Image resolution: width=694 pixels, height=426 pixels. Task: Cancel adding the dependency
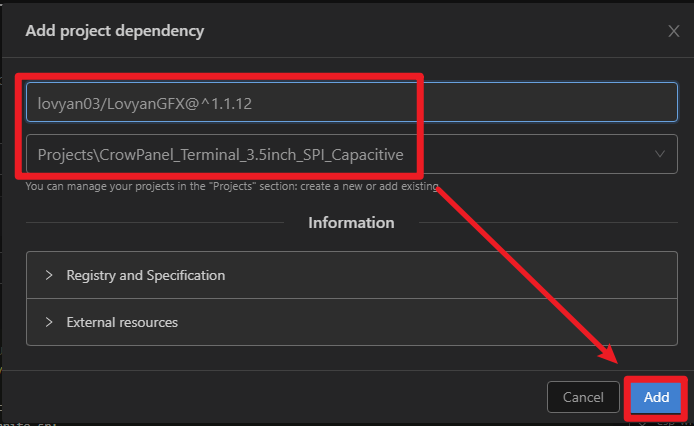[x=583, y=397]
